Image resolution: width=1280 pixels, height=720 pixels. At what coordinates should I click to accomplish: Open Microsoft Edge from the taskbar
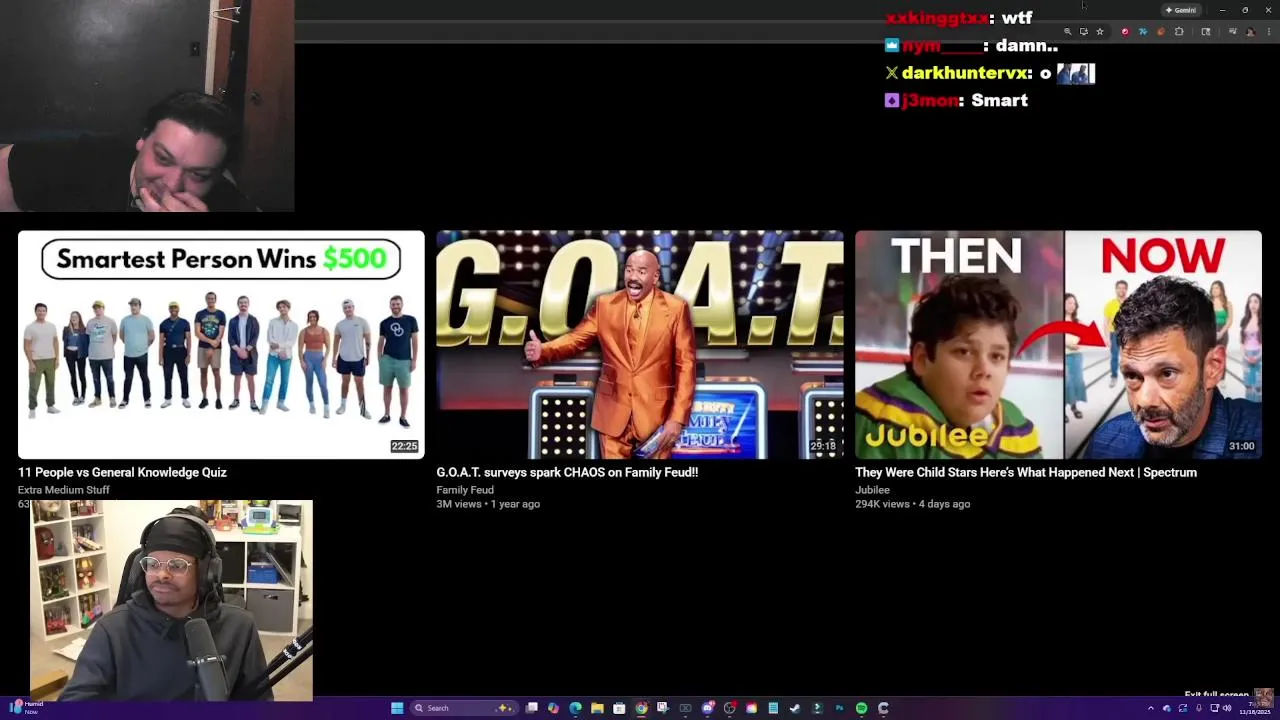[x=575, y=708]
